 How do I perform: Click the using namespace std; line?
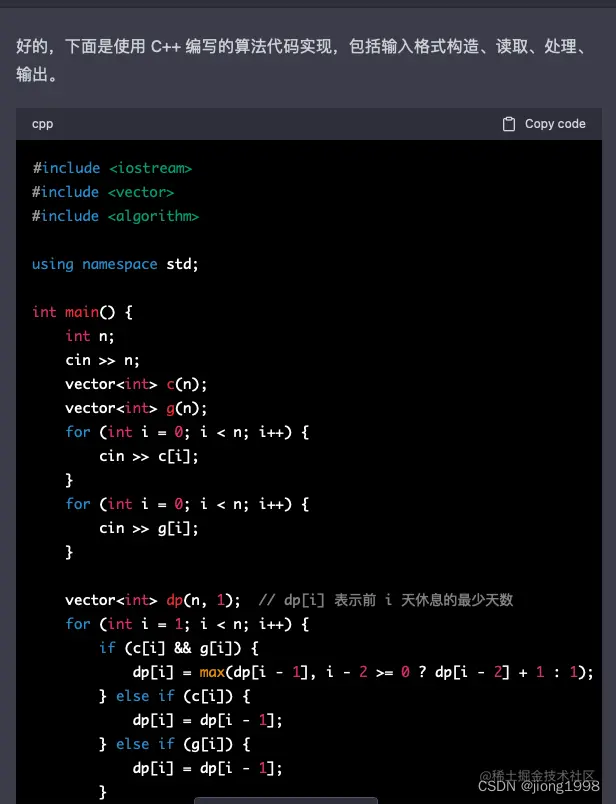(x=115, y=264)
